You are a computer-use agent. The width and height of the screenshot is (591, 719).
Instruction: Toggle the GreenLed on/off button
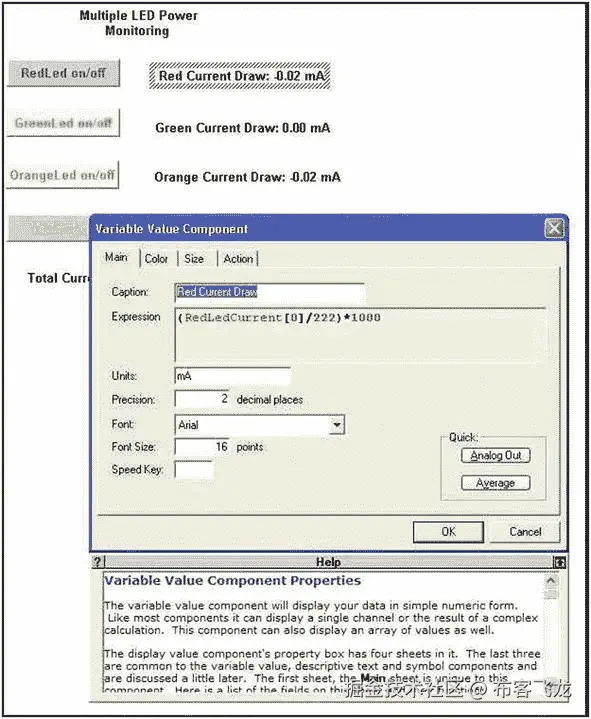[63, 122]
